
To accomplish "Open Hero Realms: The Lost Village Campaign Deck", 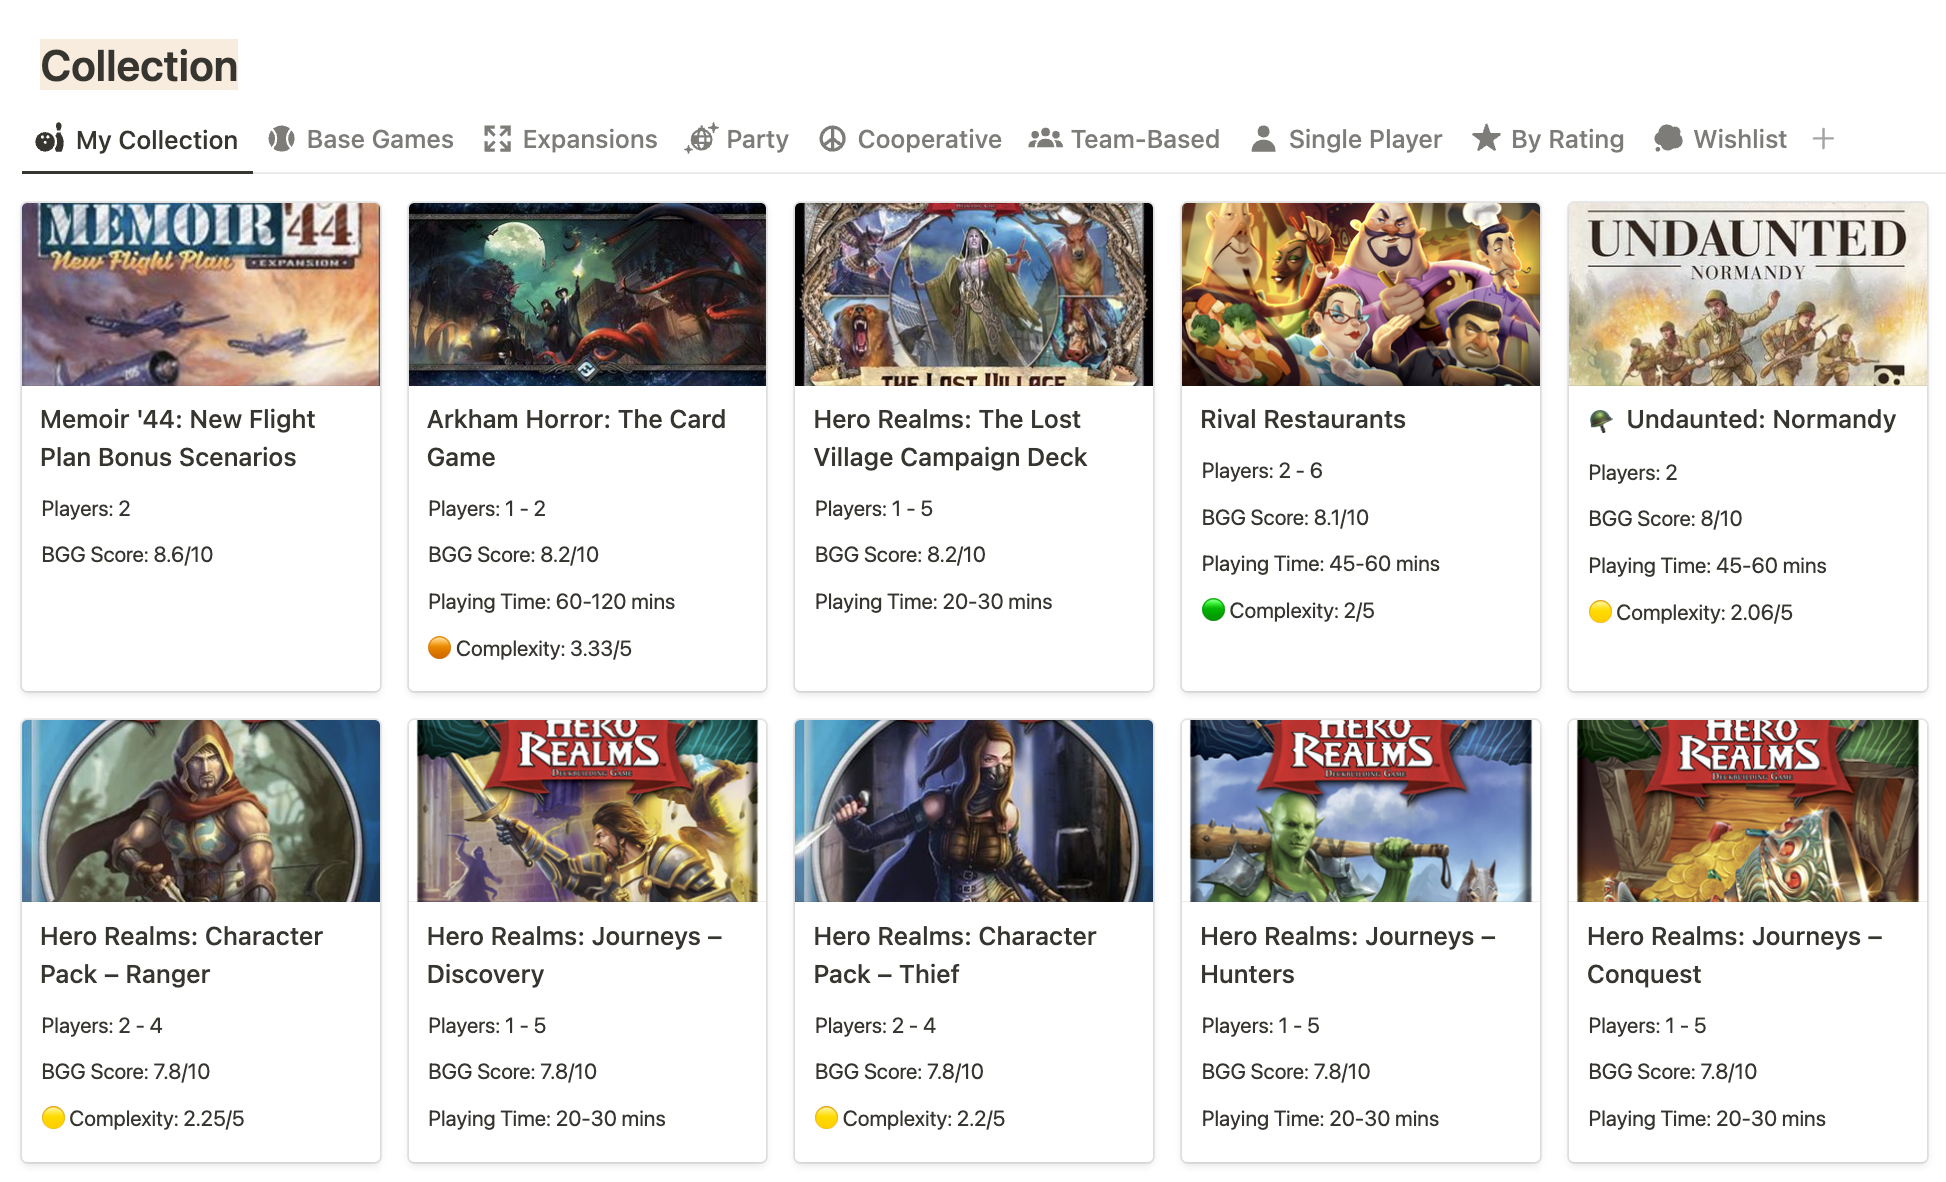I will (x=950, y=438).
